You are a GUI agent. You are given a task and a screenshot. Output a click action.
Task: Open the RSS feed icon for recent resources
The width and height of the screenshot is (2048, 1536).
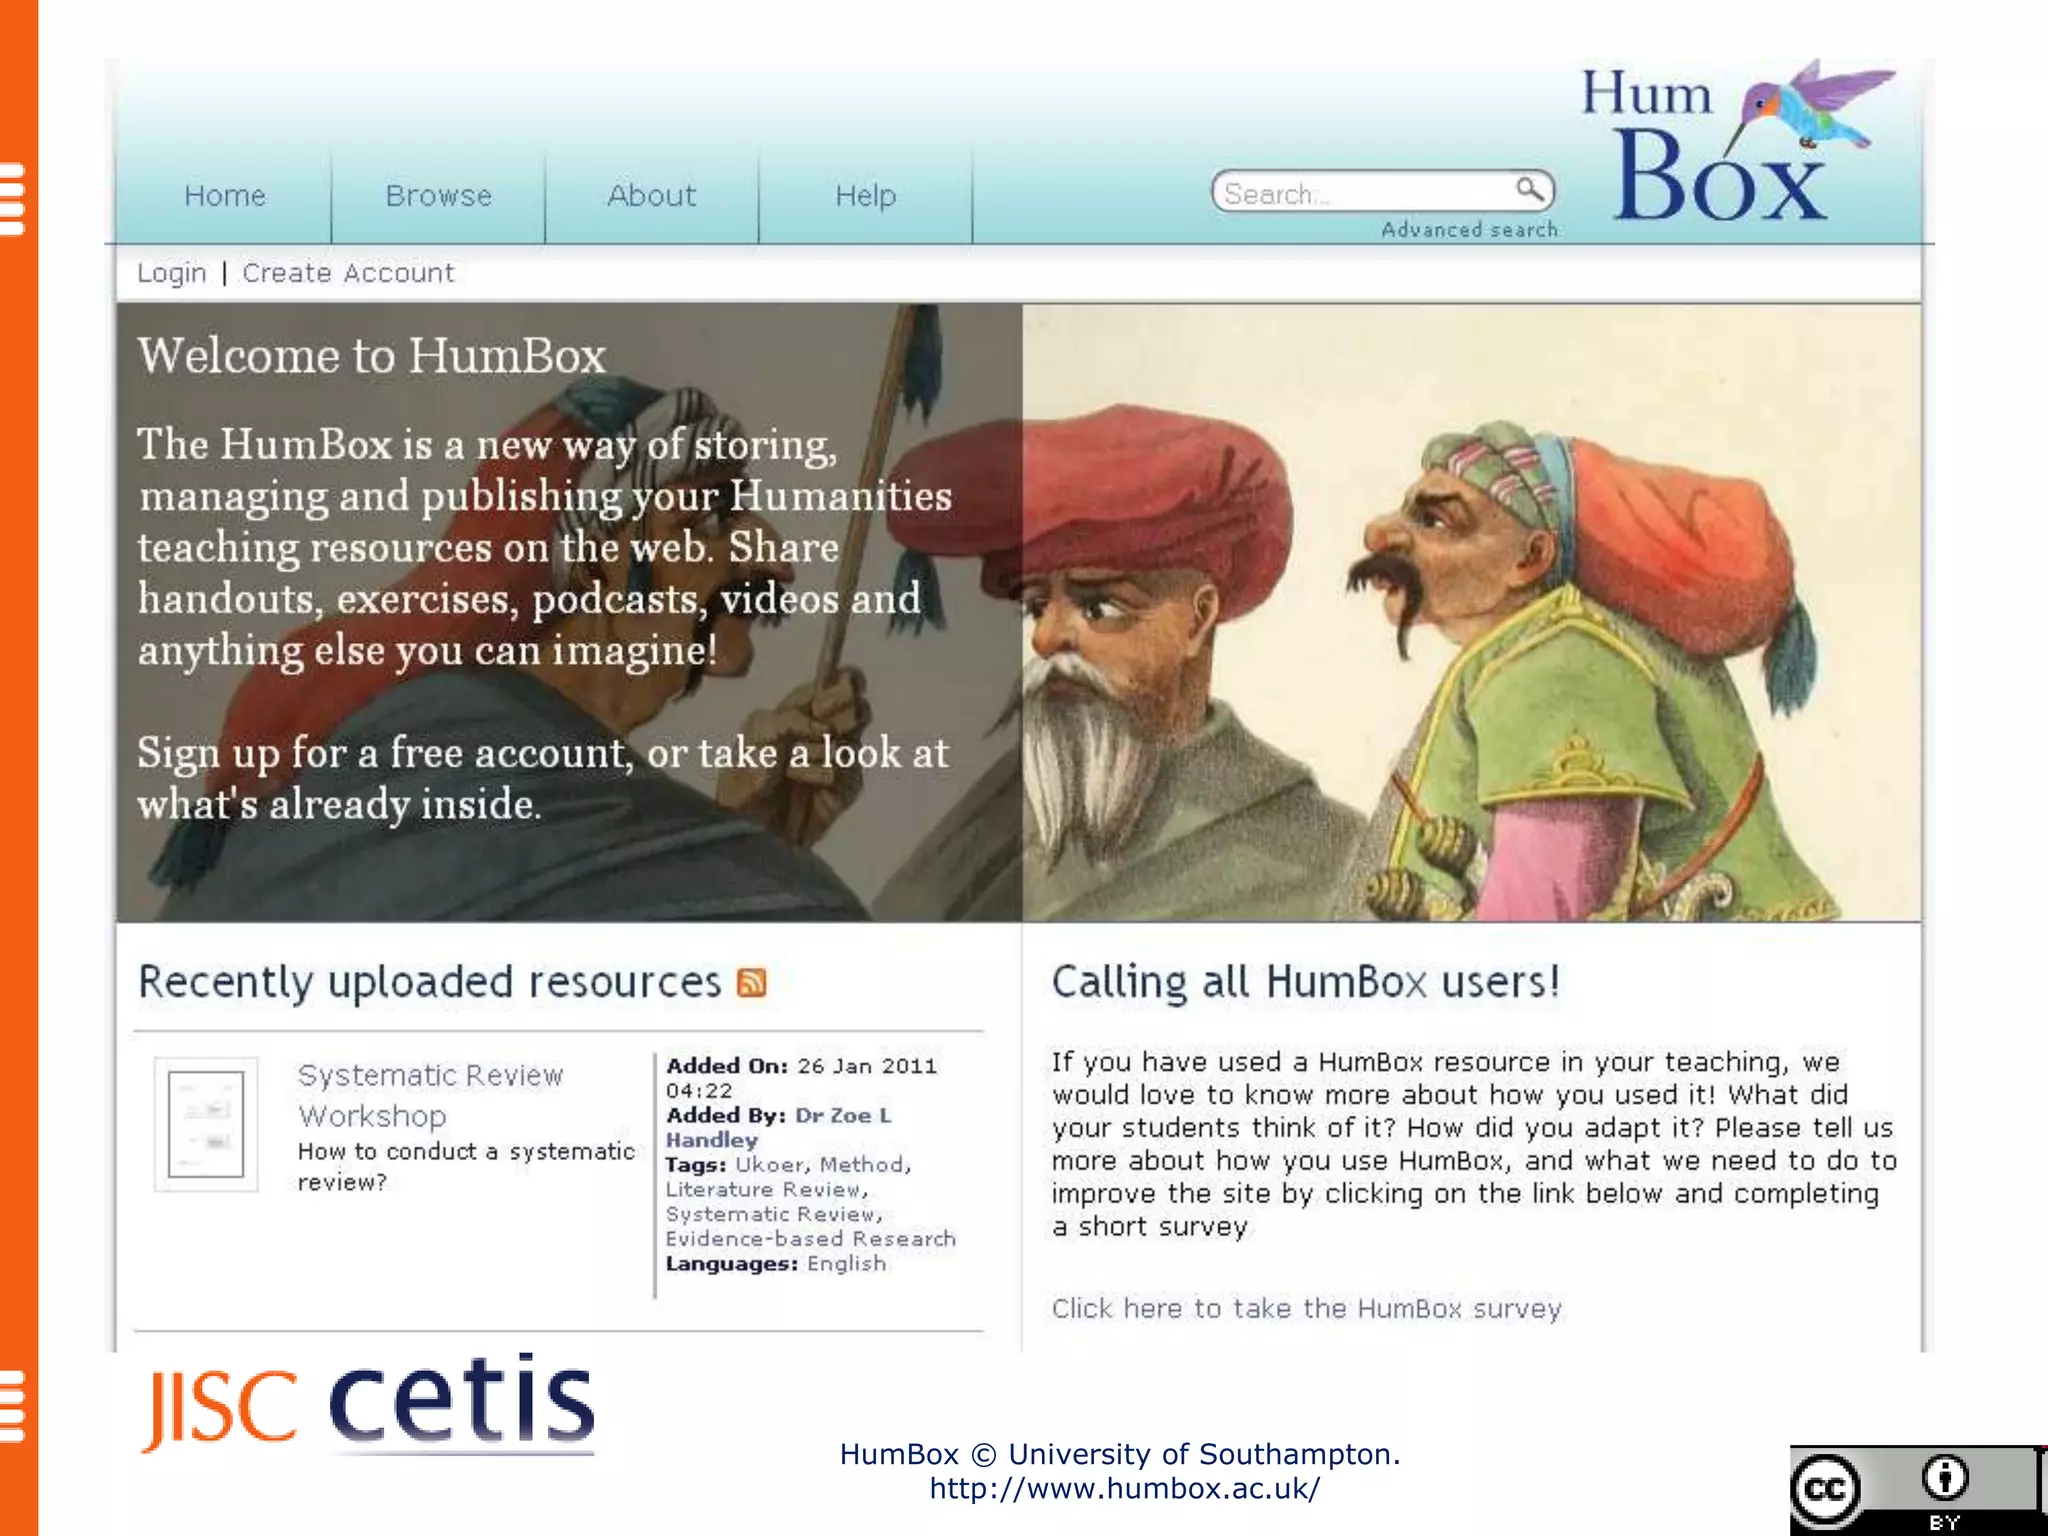(751, 983)
